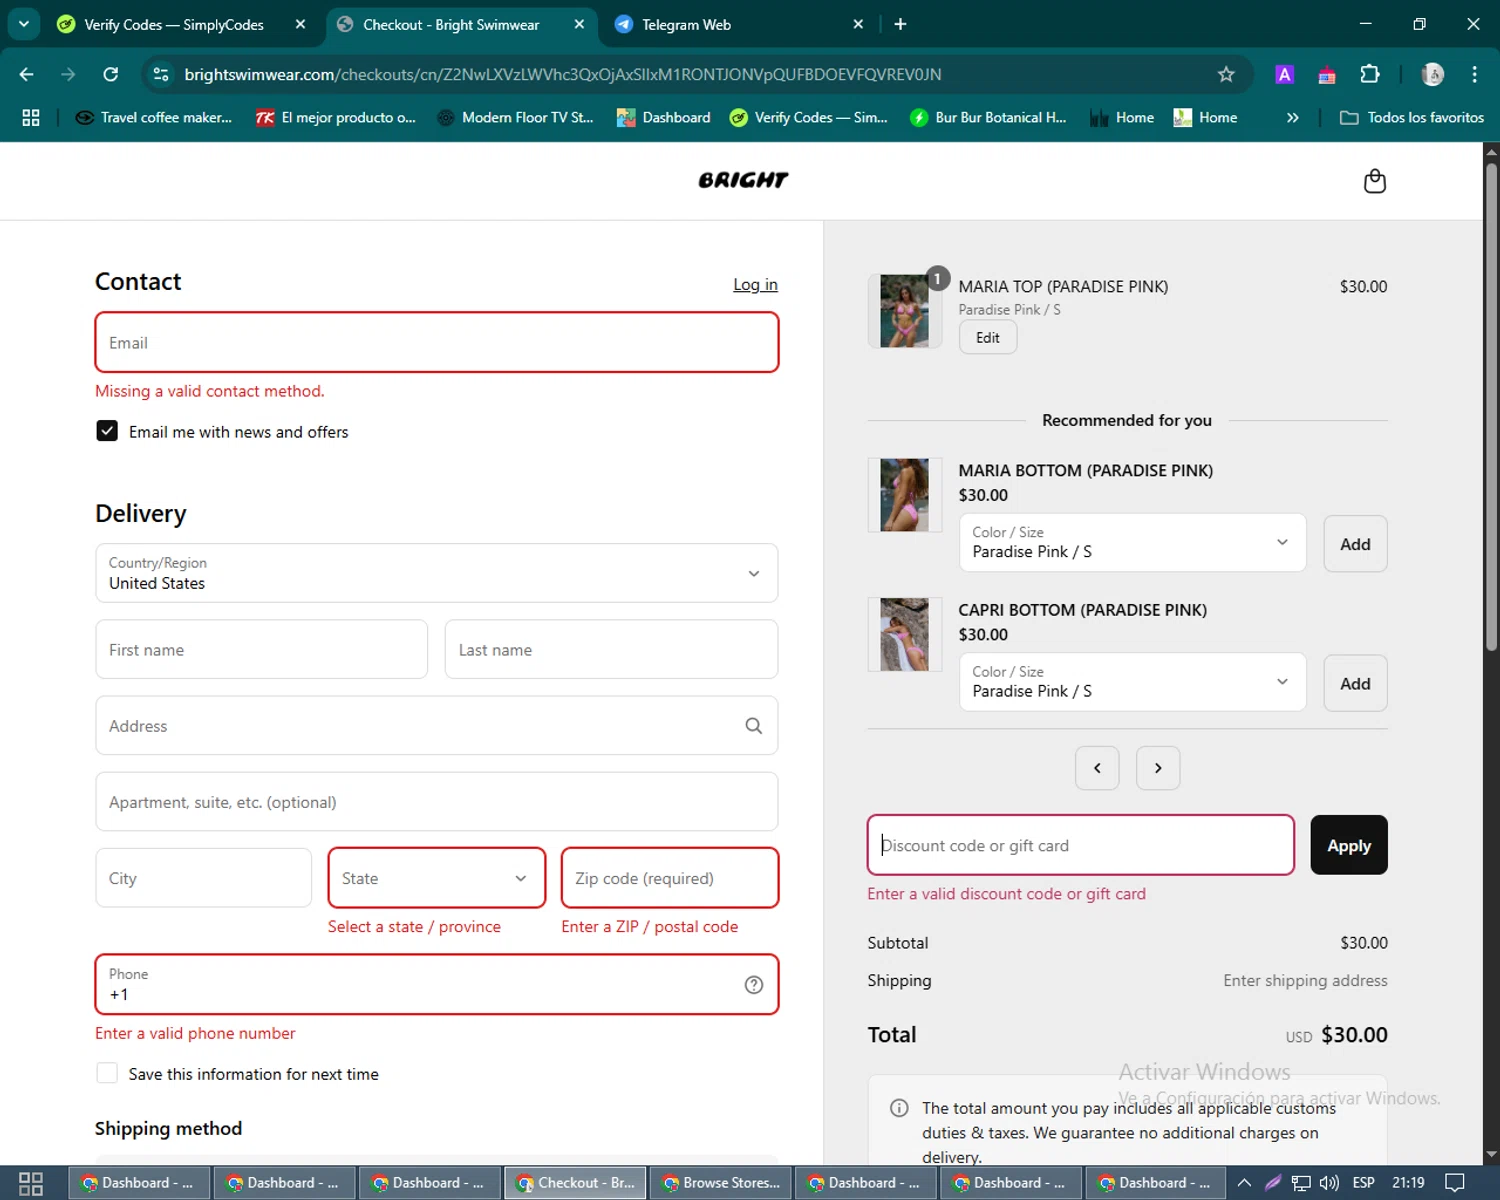This screenshot has width=1500, height=1200.
Task: Click the purple A extension icon
Action: pyautogui.click(x=1284, y=74)
